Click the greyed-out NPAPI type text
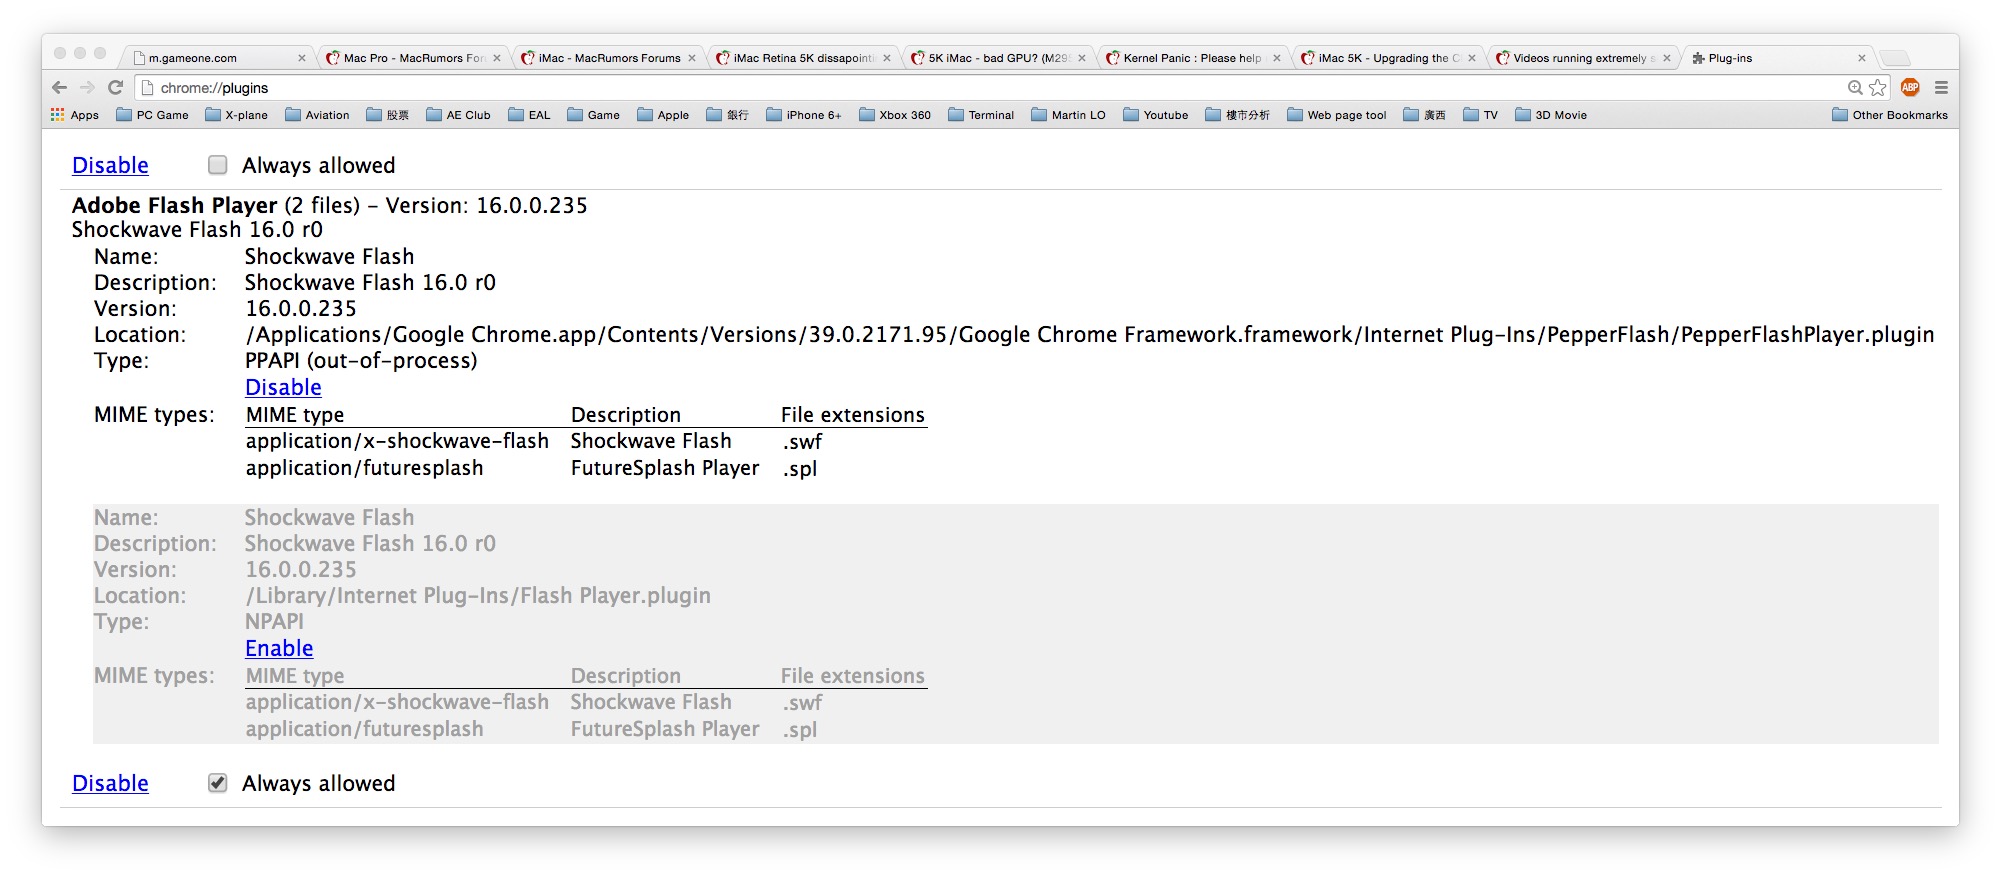This screenshot has height=876, width=2001. tap(274, 621)
